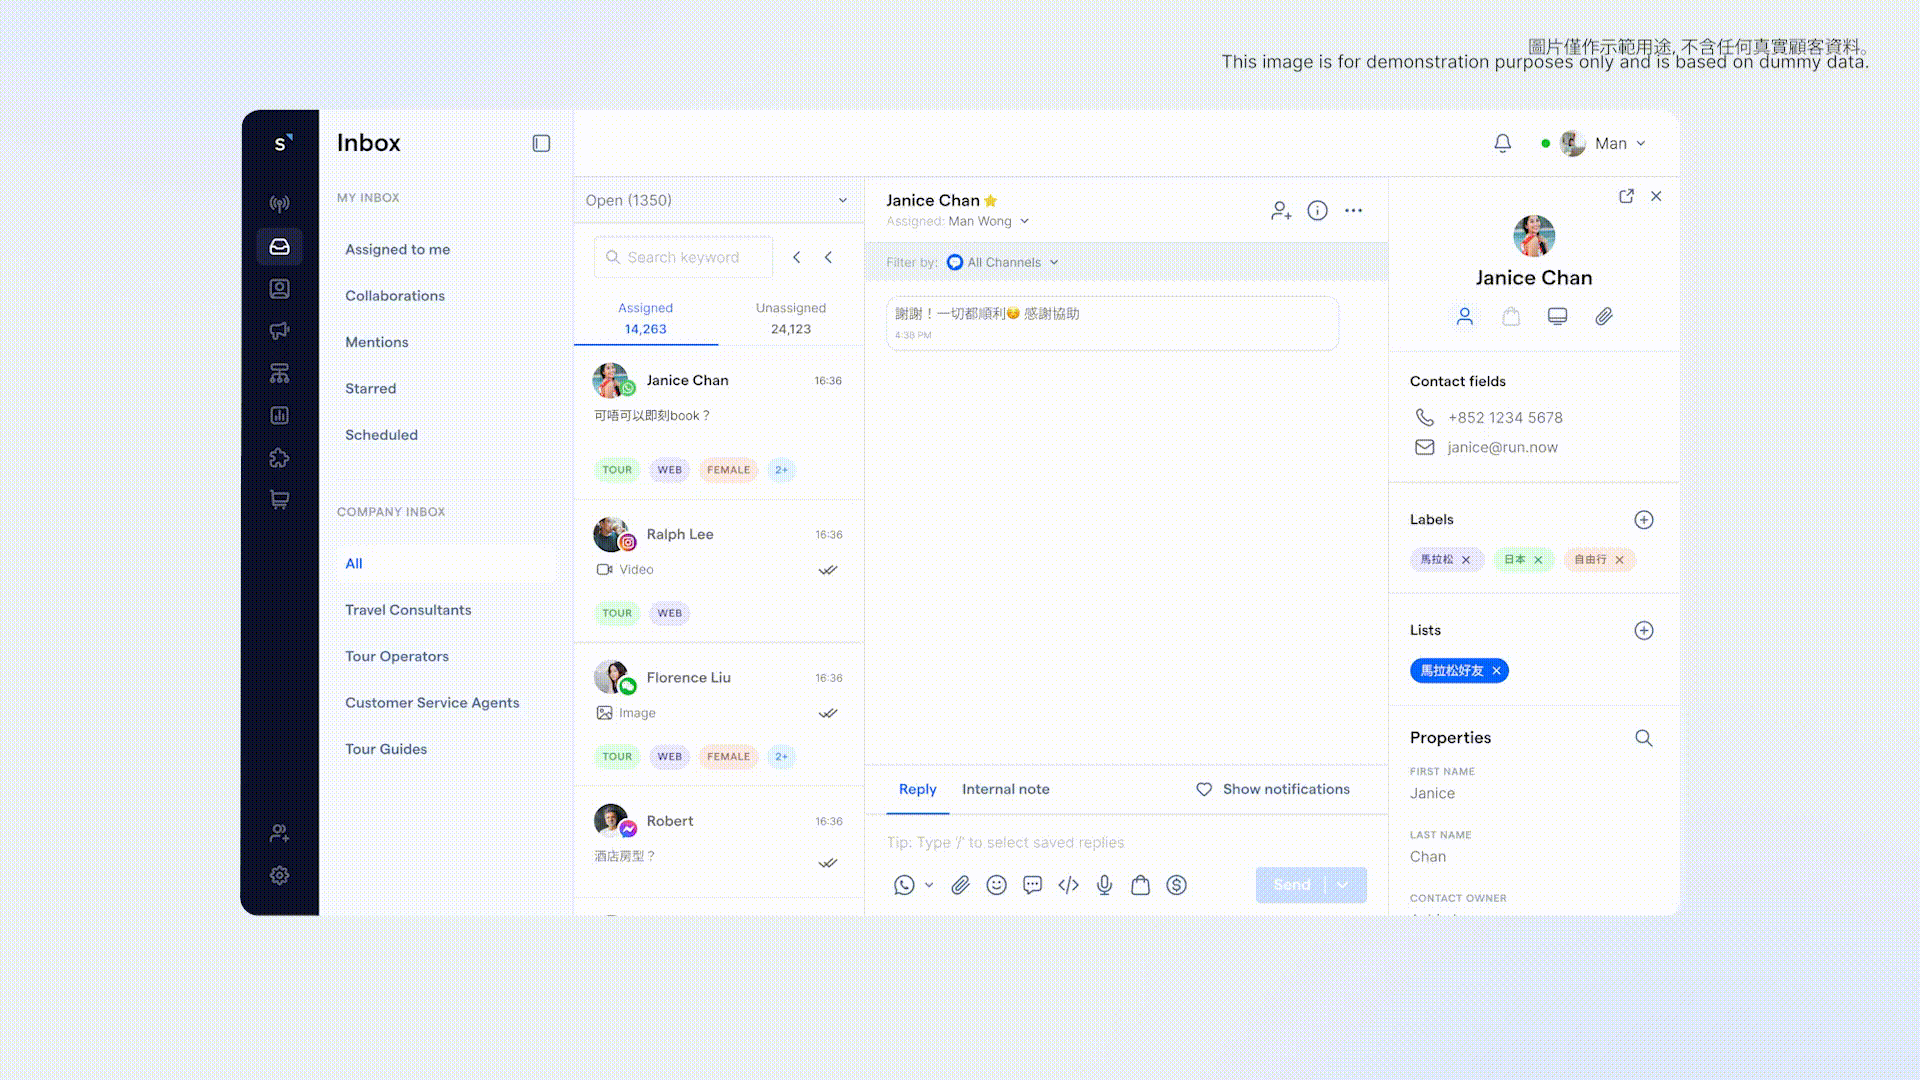
Task: Open the reports/analytics icon
Action: coord(280,415)
